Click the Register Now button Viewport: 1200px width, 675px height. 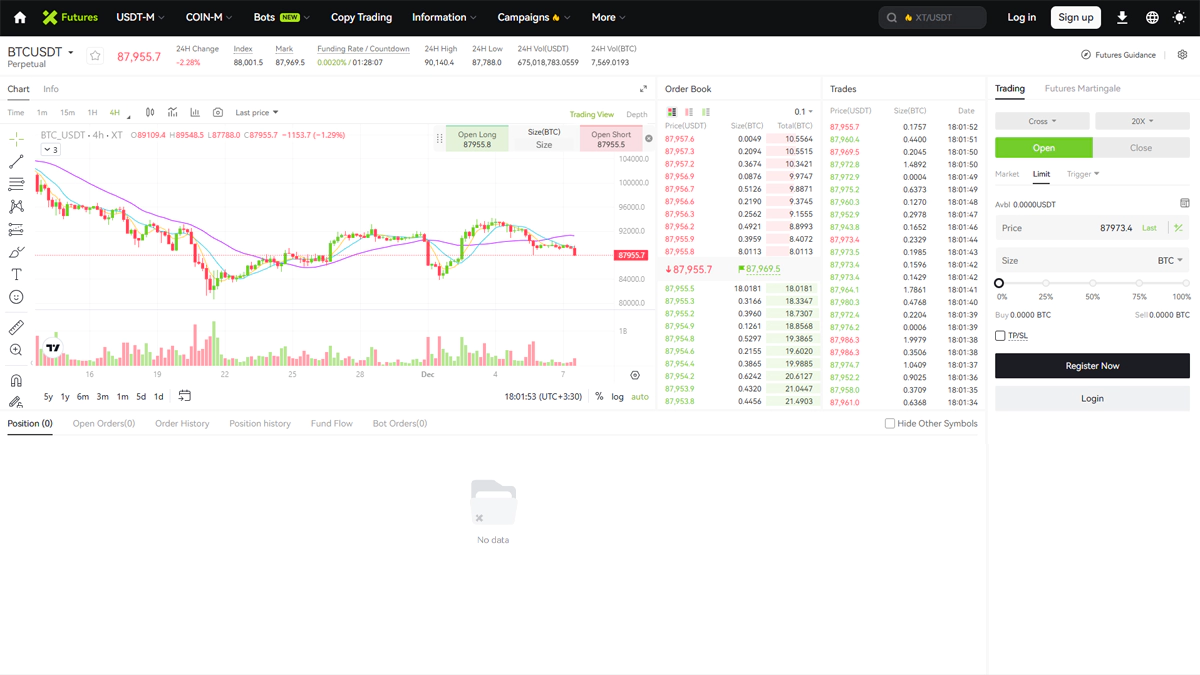pos(1092,366)
